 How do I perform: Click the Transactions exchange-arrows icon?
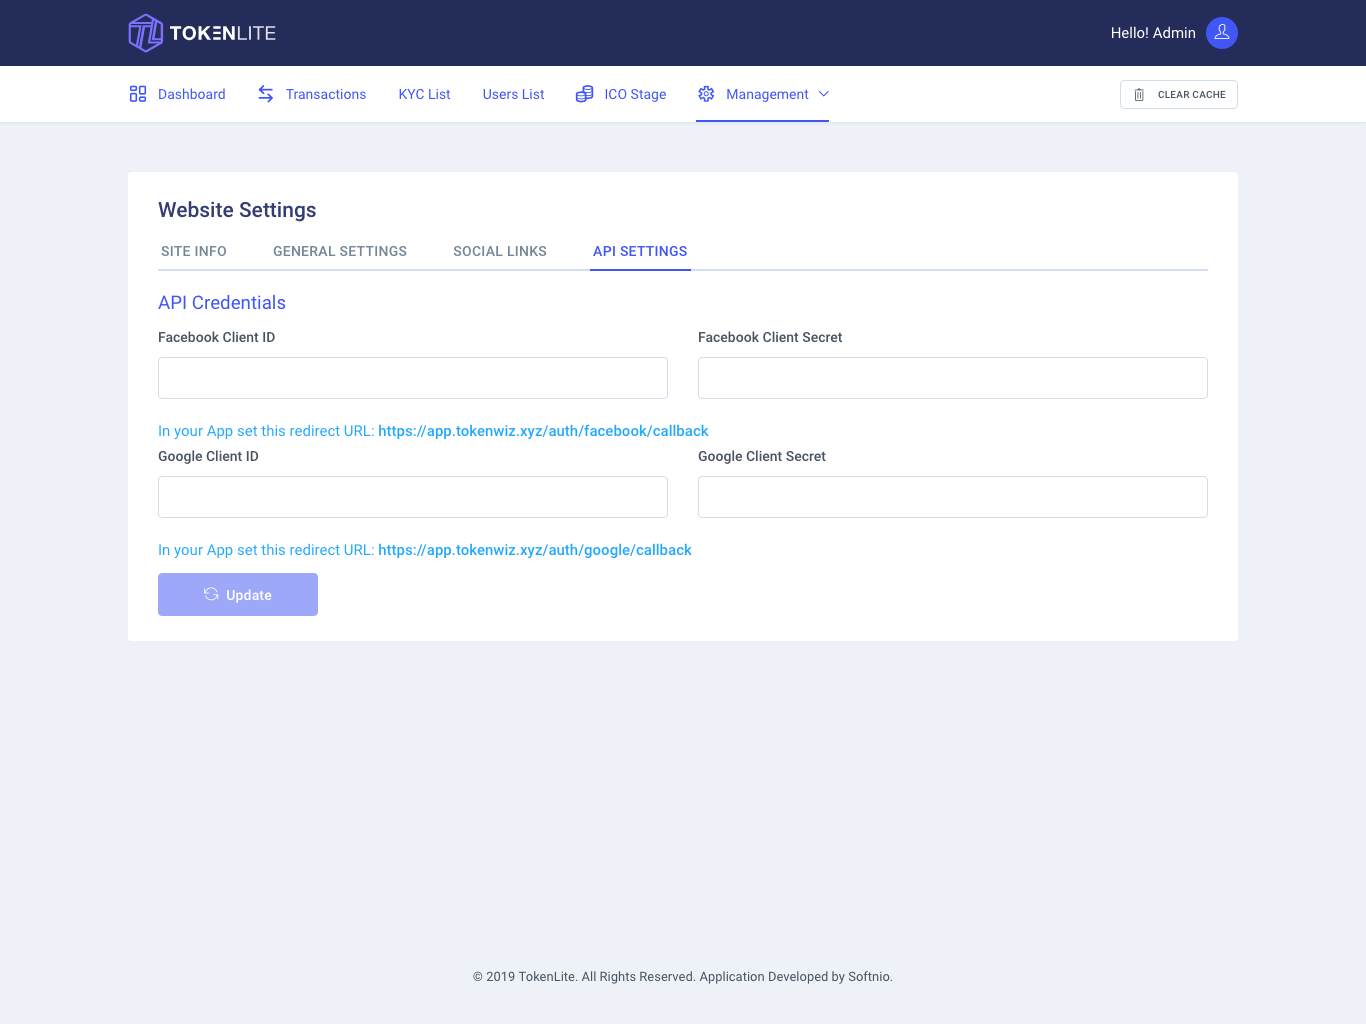[x=265, y=93]
